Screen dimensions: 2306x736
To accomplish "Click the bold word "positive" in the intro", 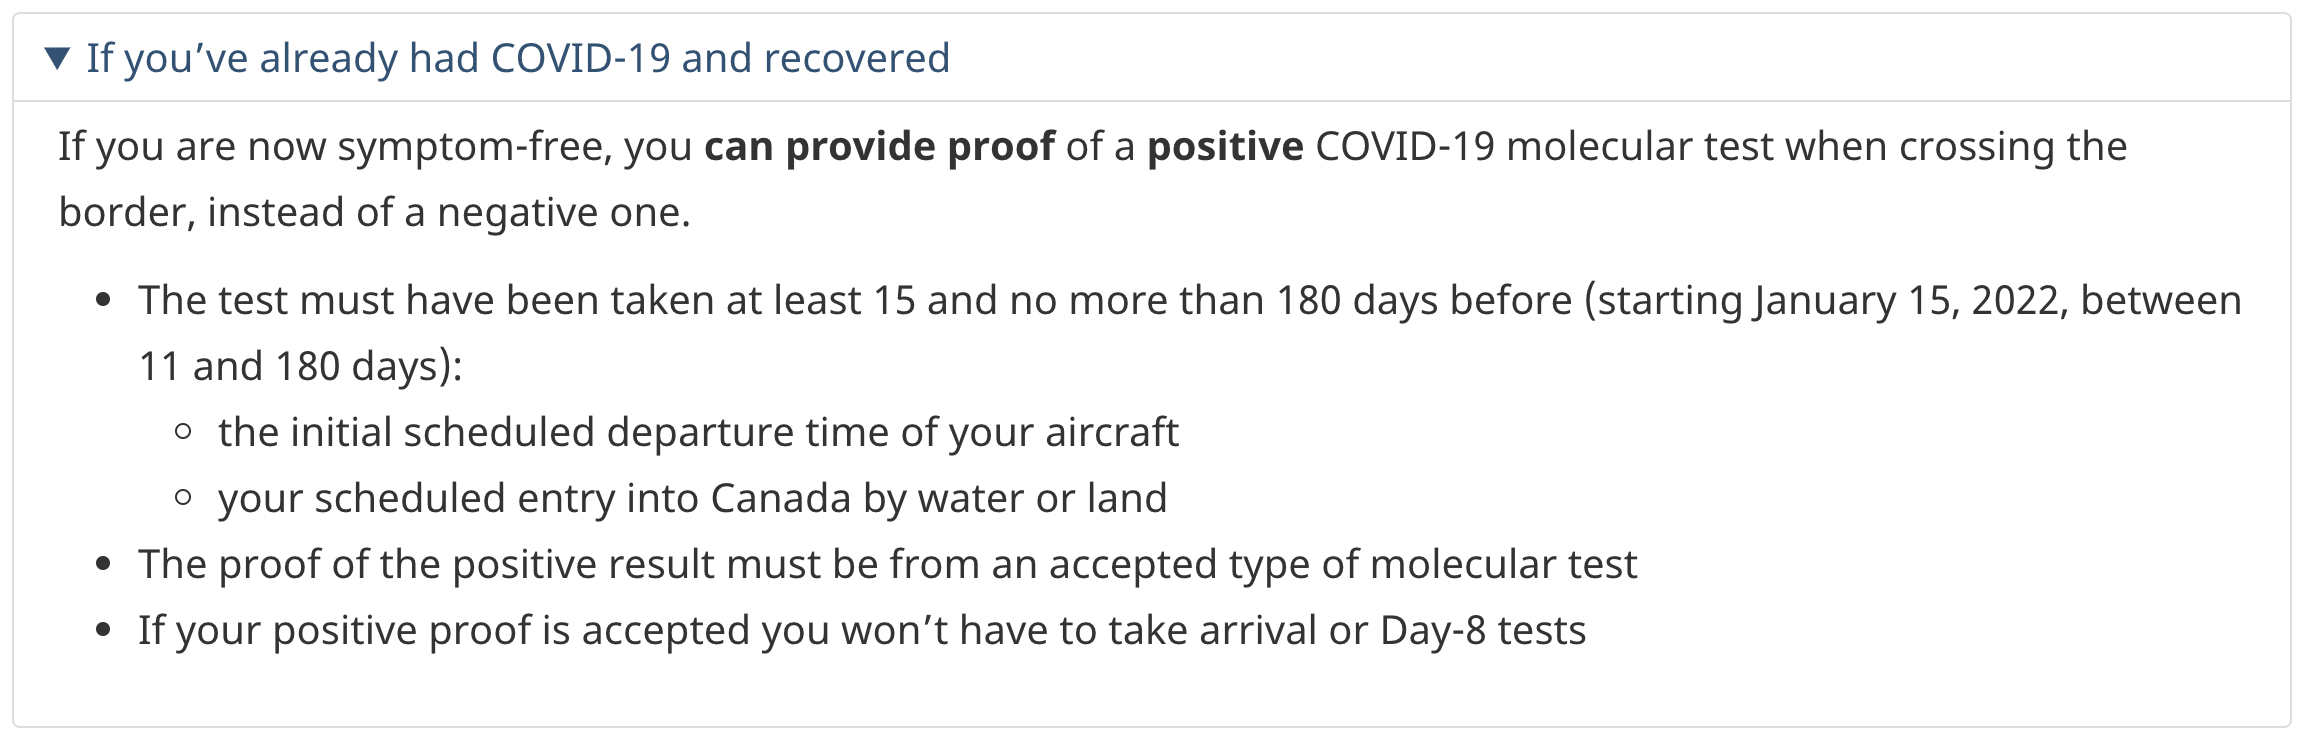I will (x=1225, y=147).
